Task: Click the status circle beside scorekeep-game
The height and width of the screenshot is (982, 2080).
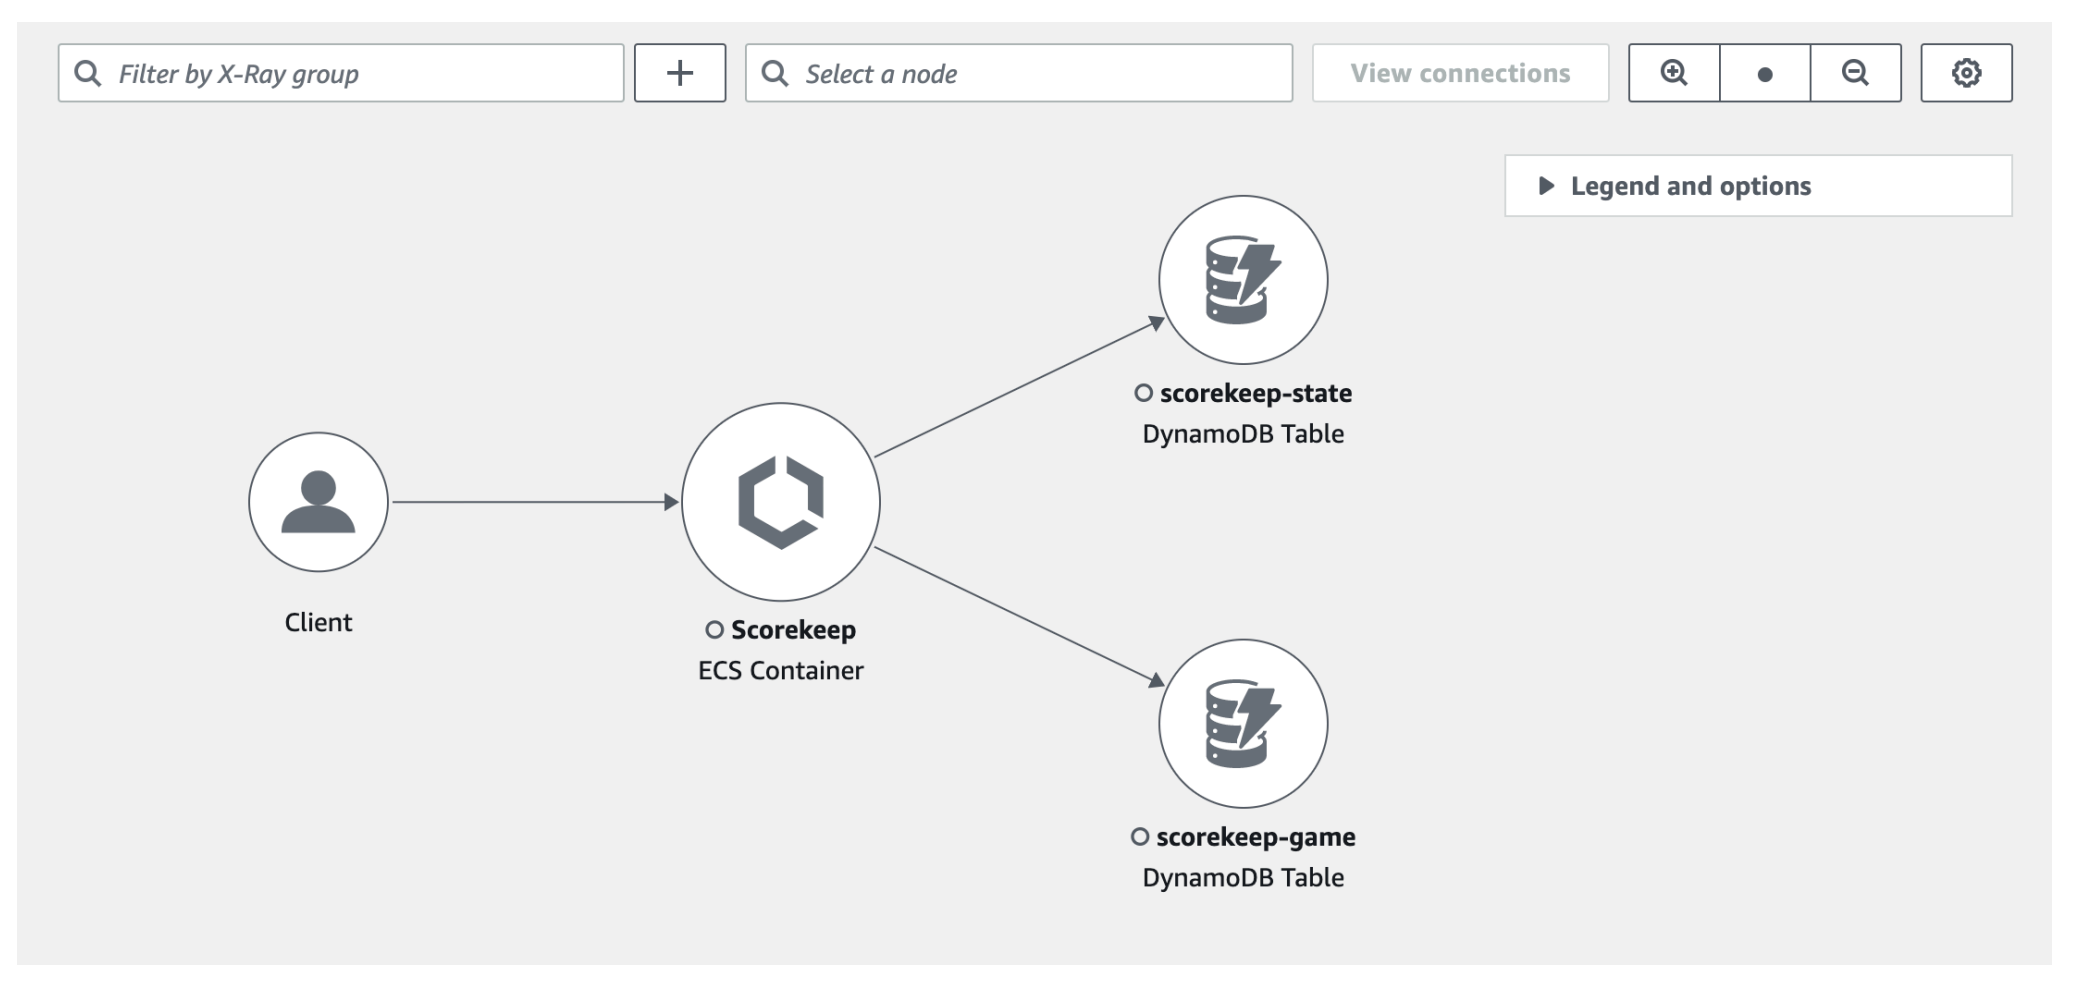Action: [x=1140, y=837]
